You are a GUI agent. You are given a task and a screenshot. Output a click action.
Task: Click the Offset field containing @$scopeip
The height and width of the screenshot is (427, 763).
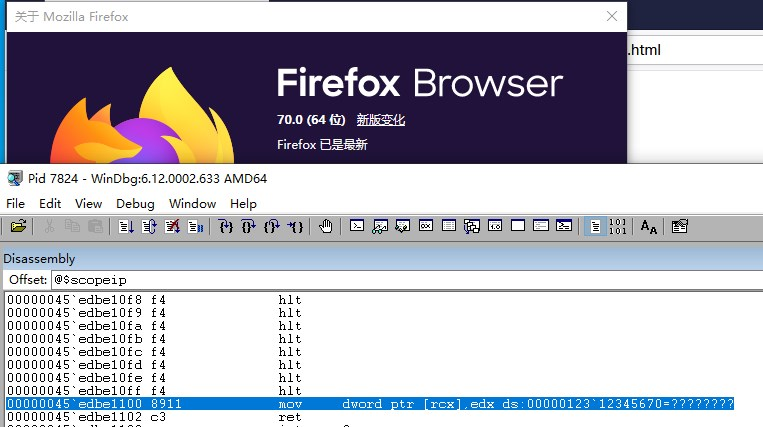point(407,280)
